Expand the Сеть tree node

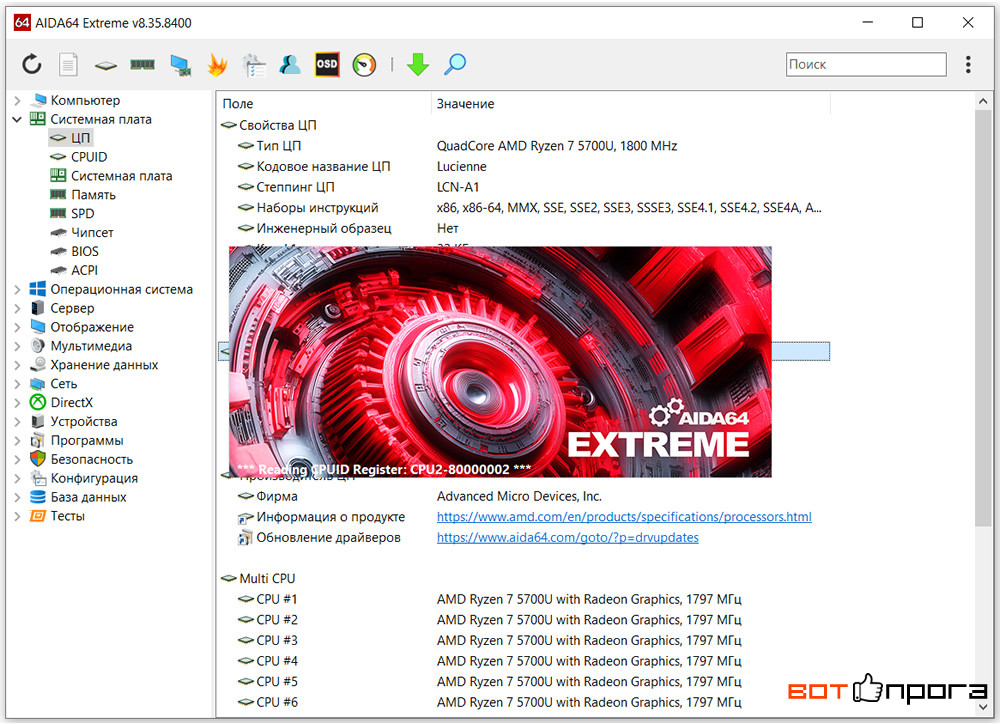(x=17, y=384)
